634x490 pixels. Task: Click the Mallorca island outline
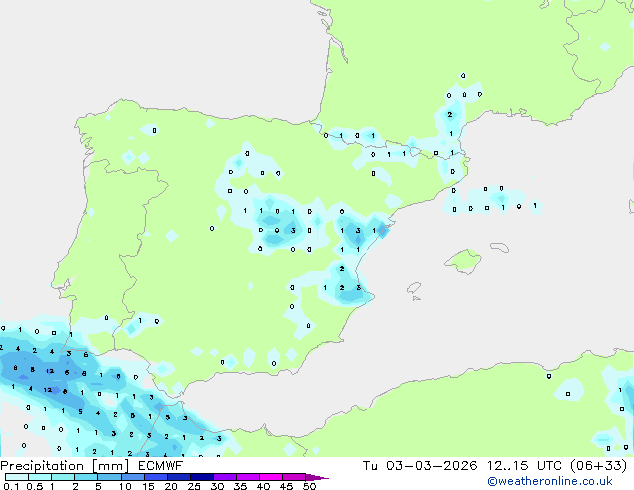pos(463,262)
